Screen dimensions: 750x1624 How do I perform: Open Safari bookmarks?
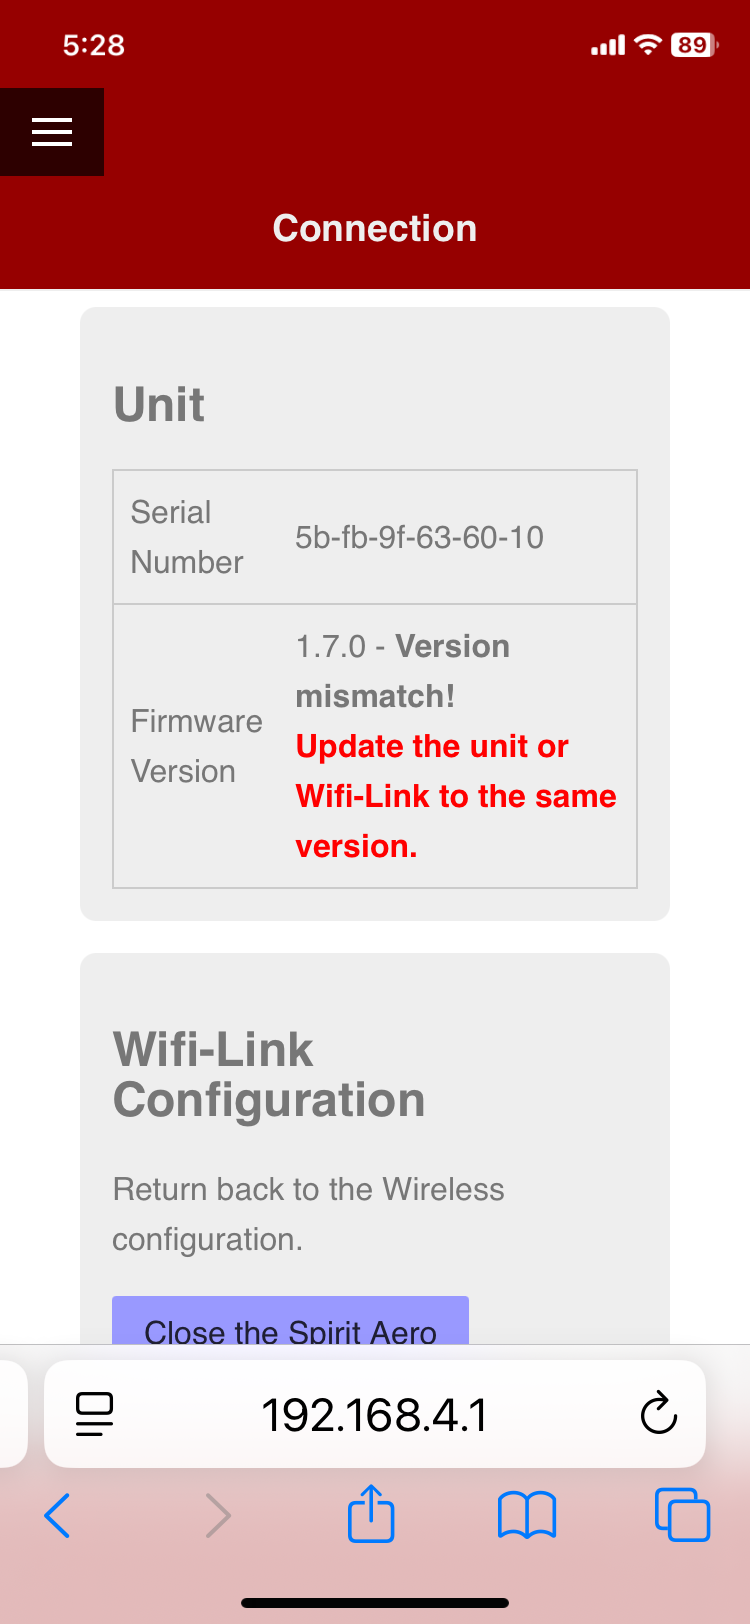click(527, 1515)
